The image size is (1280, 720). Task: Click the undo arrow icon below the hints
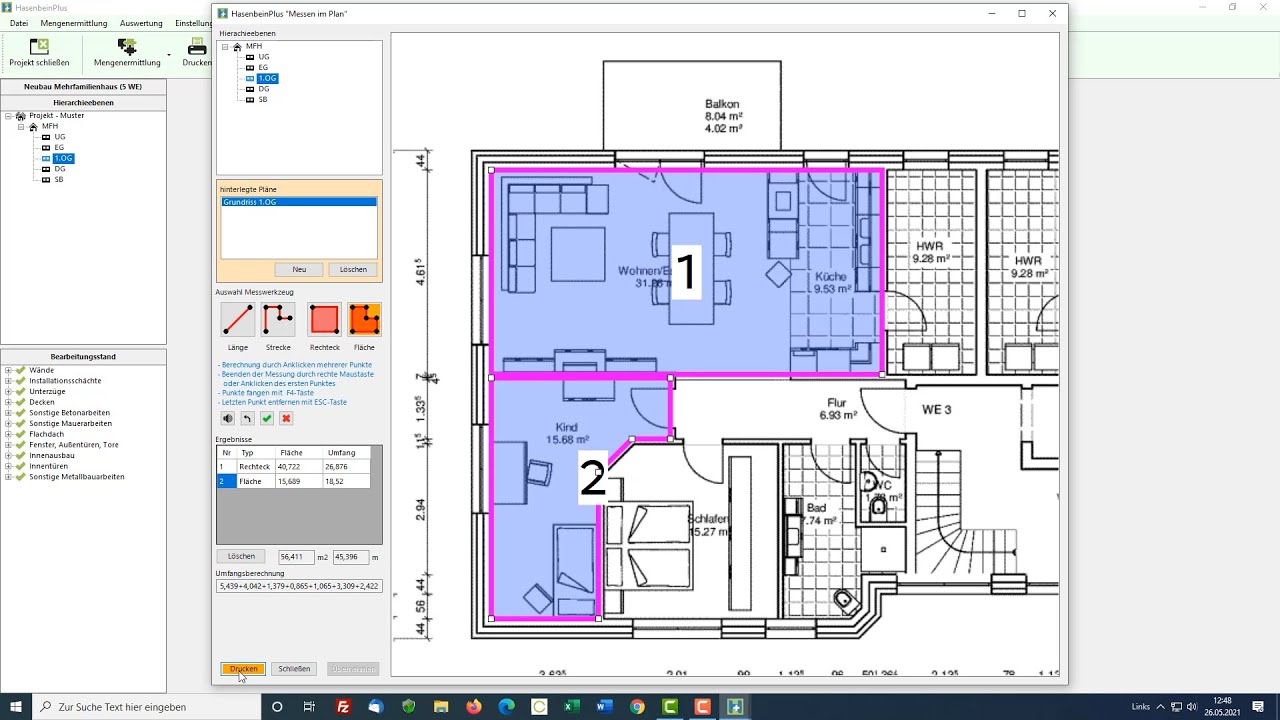click(247, 418)
